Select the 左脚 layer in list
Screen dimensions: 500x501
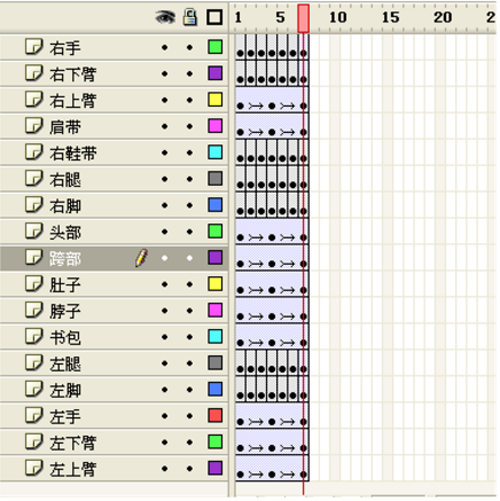(113, 389)
